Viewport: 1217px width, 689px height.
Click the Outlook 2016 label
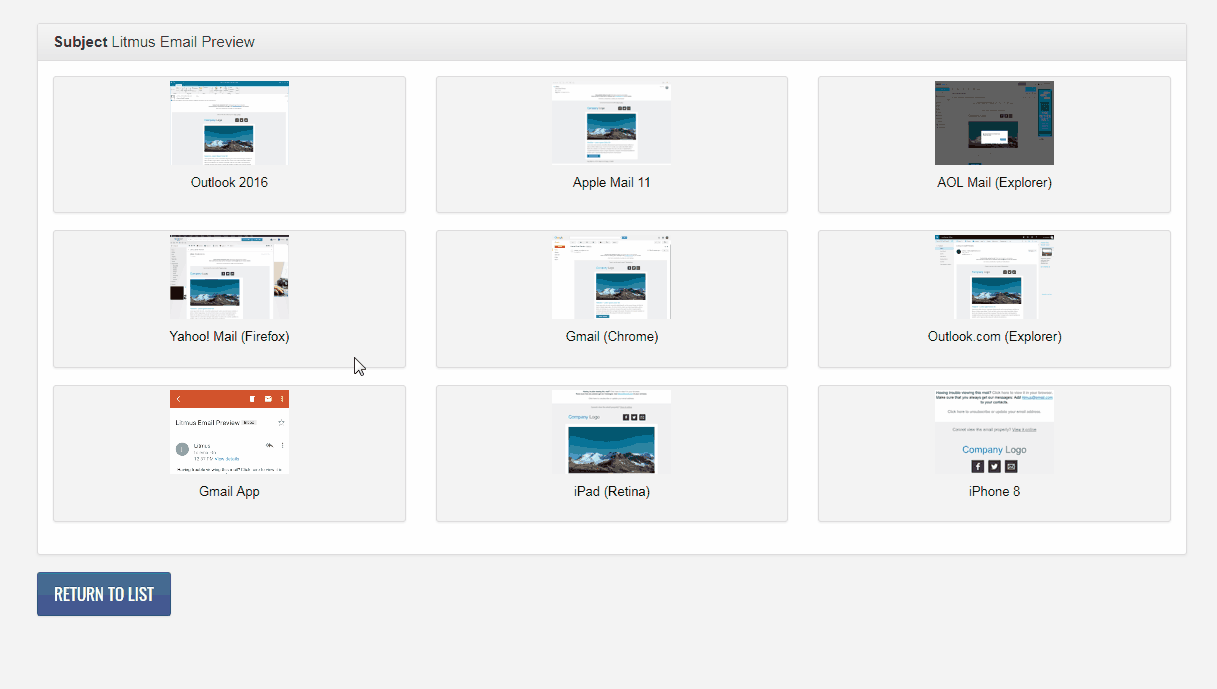(x=229, y=183)
